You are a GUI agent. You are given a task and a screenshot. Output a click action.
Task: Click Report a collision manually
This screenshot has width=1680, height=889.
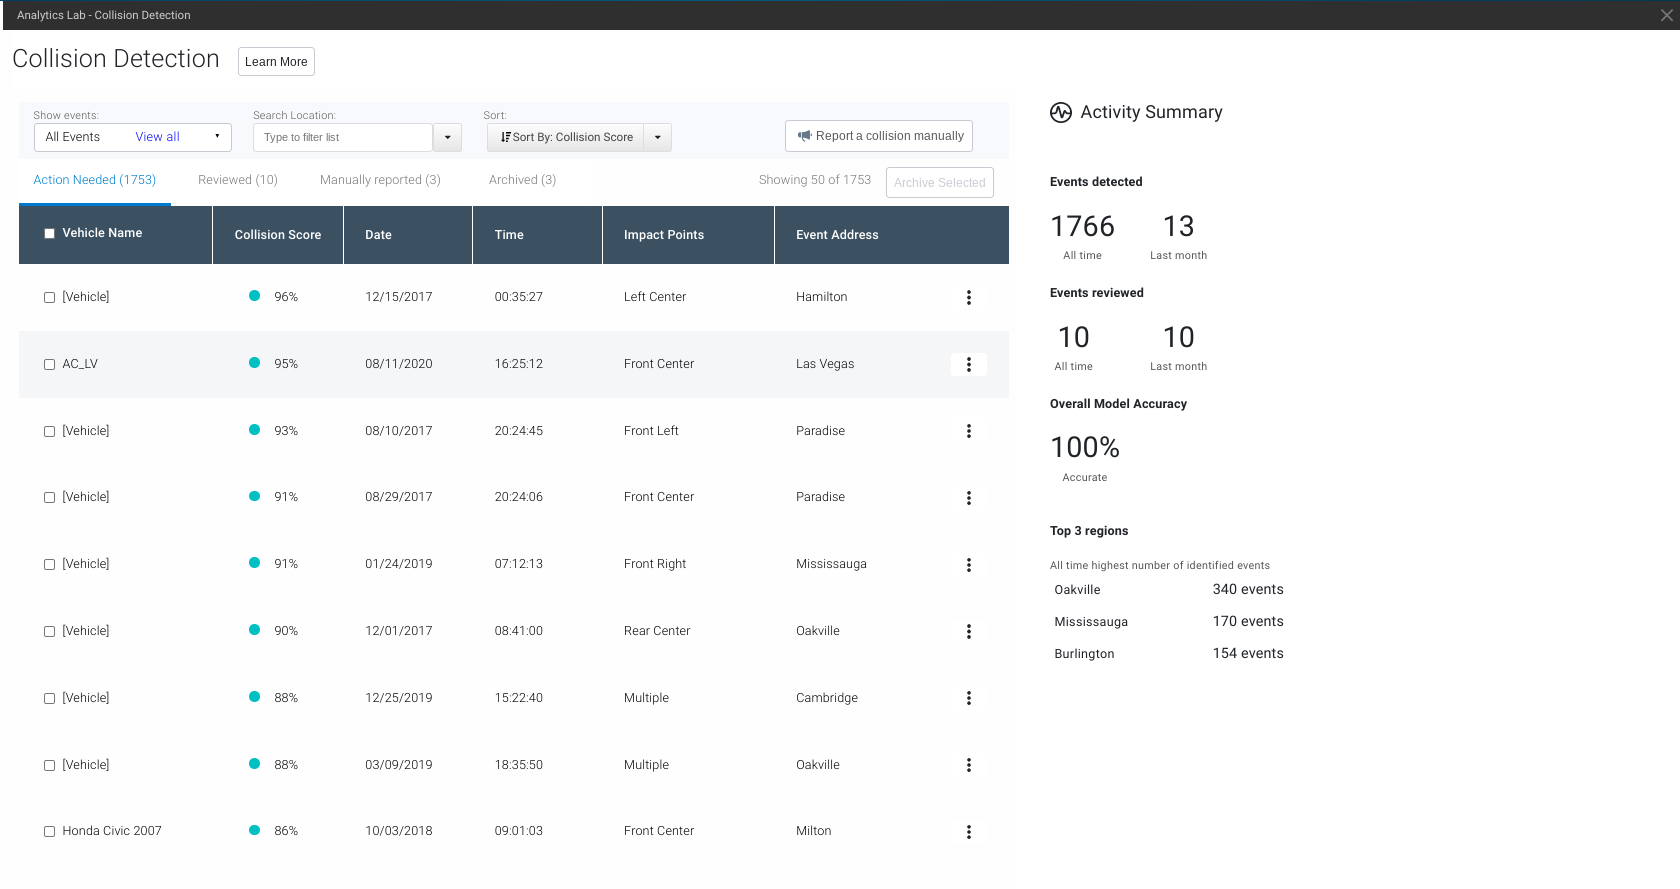(x=879, y=136)
